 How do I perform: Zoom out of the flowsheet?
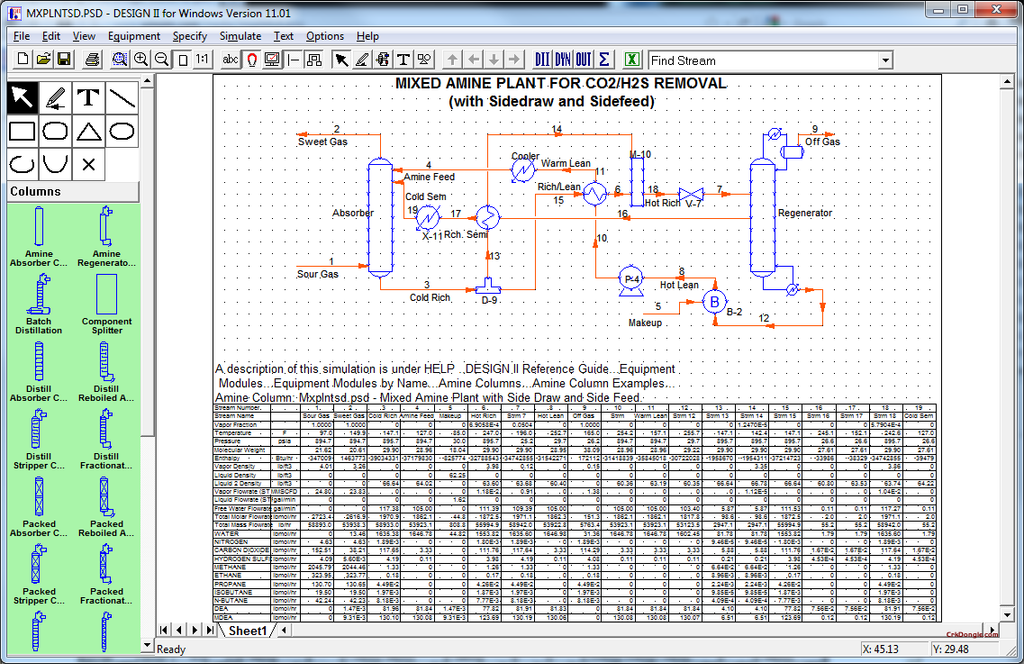(x=161, y=59)
